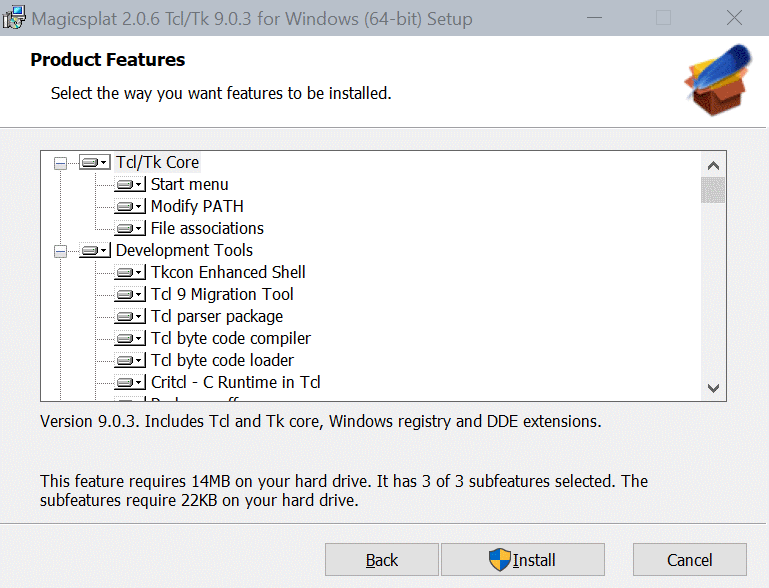The image size is (769, 588).
Task: Click the feature list scroll down arrow
Action: pos(714,388)
